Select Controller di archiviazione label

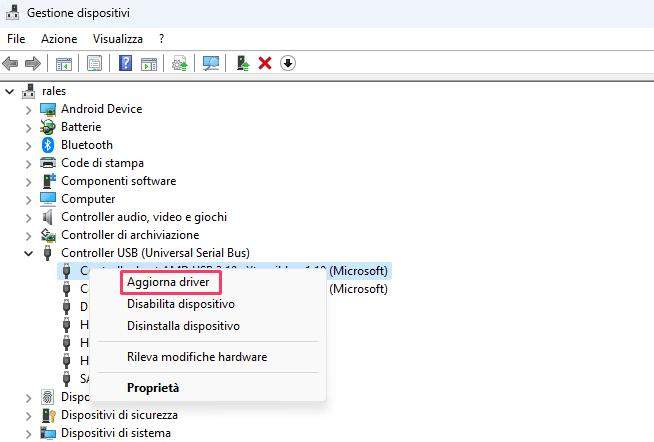(130, 235)
